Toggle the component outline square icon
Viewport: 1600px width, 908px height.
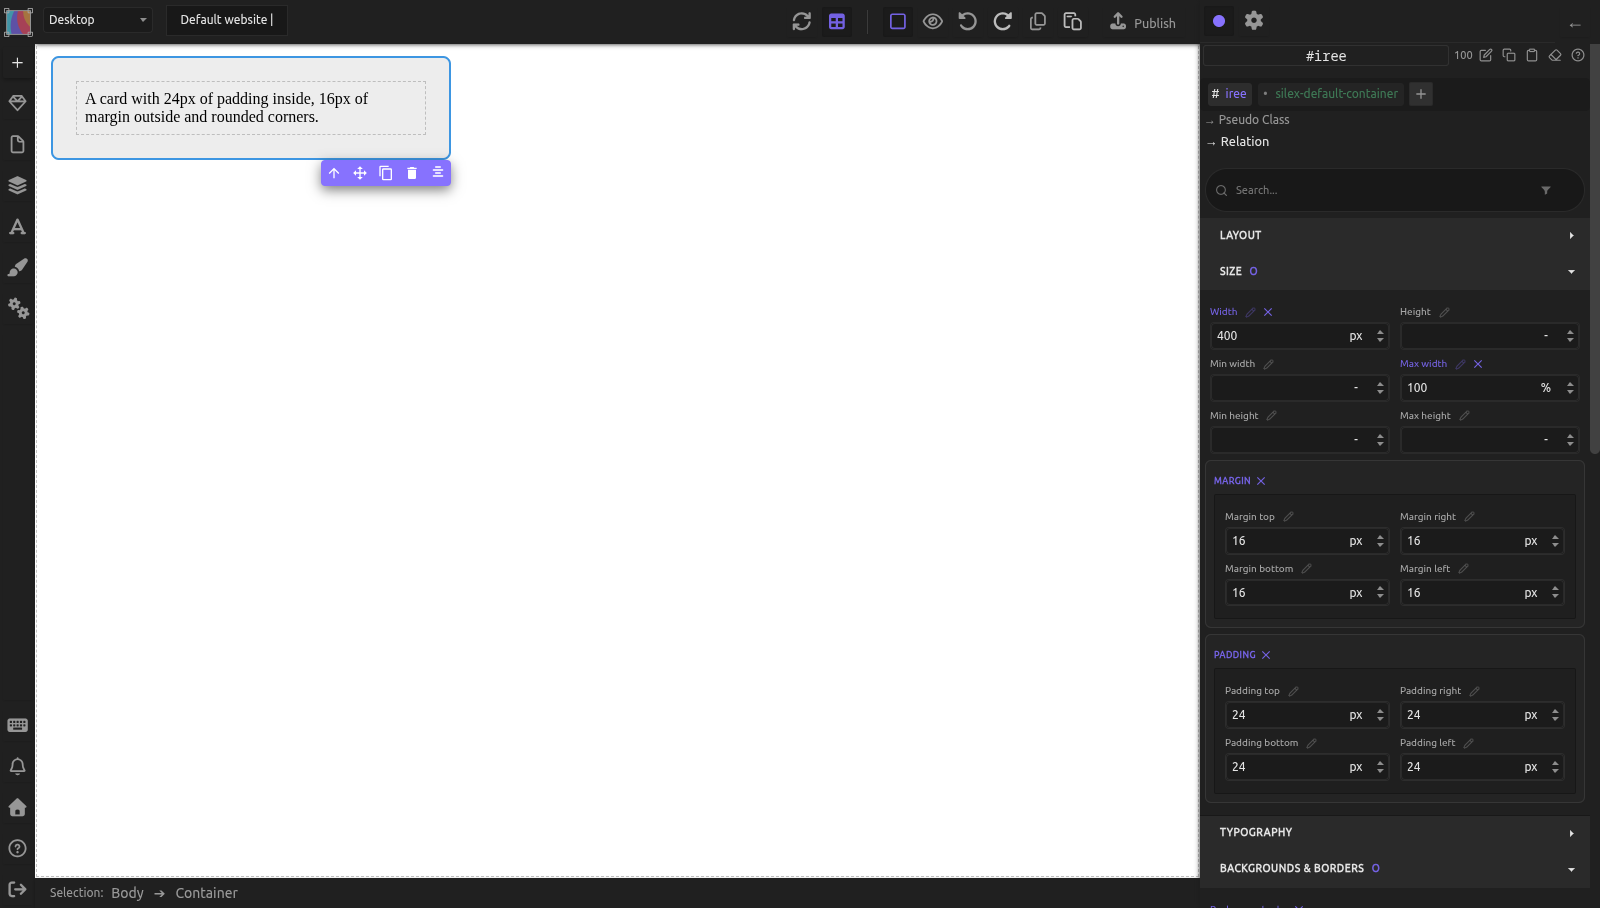(898, 21)
